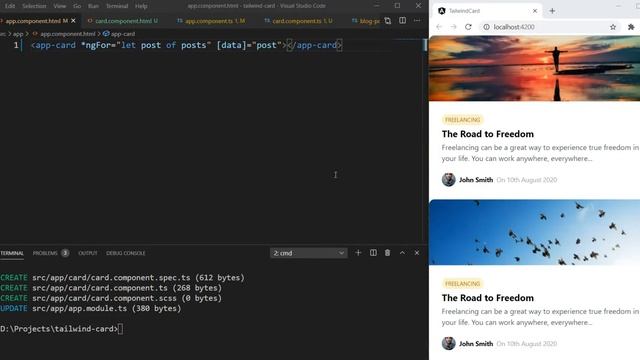Split the terminal panel

pos(373,253)
